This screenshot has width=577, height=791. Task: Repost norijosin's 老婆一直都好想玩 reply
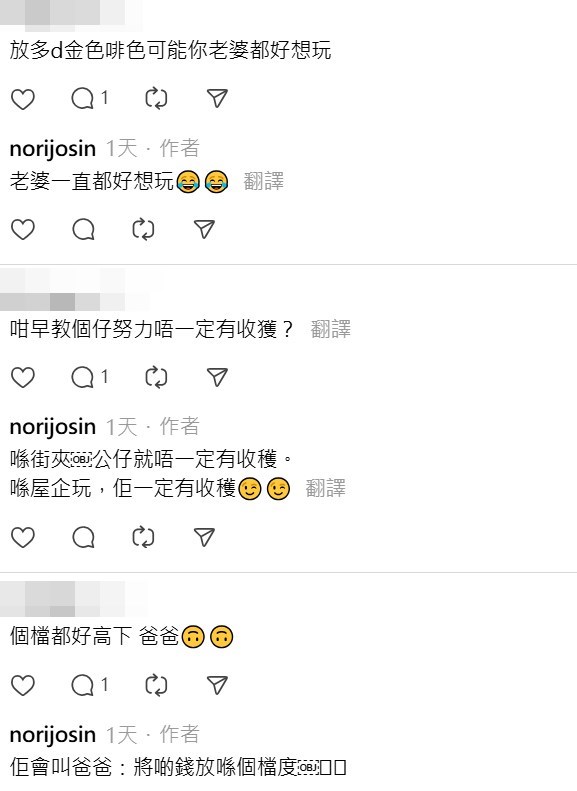point(143,230)
